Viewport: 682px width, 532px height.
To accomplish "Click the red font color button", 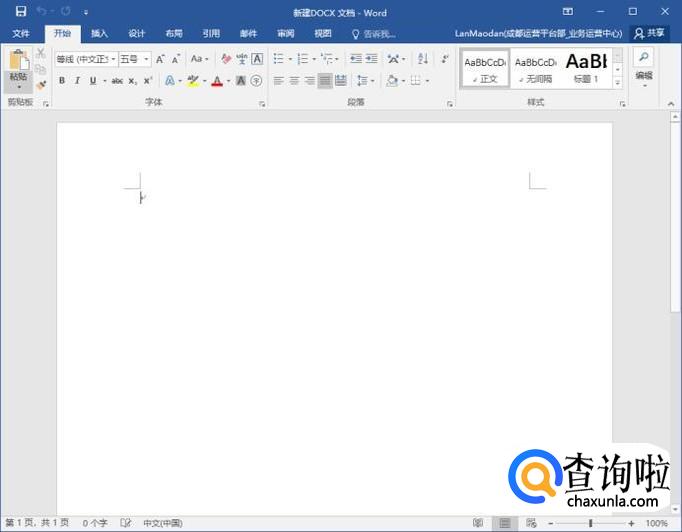I will pos(217,81).
